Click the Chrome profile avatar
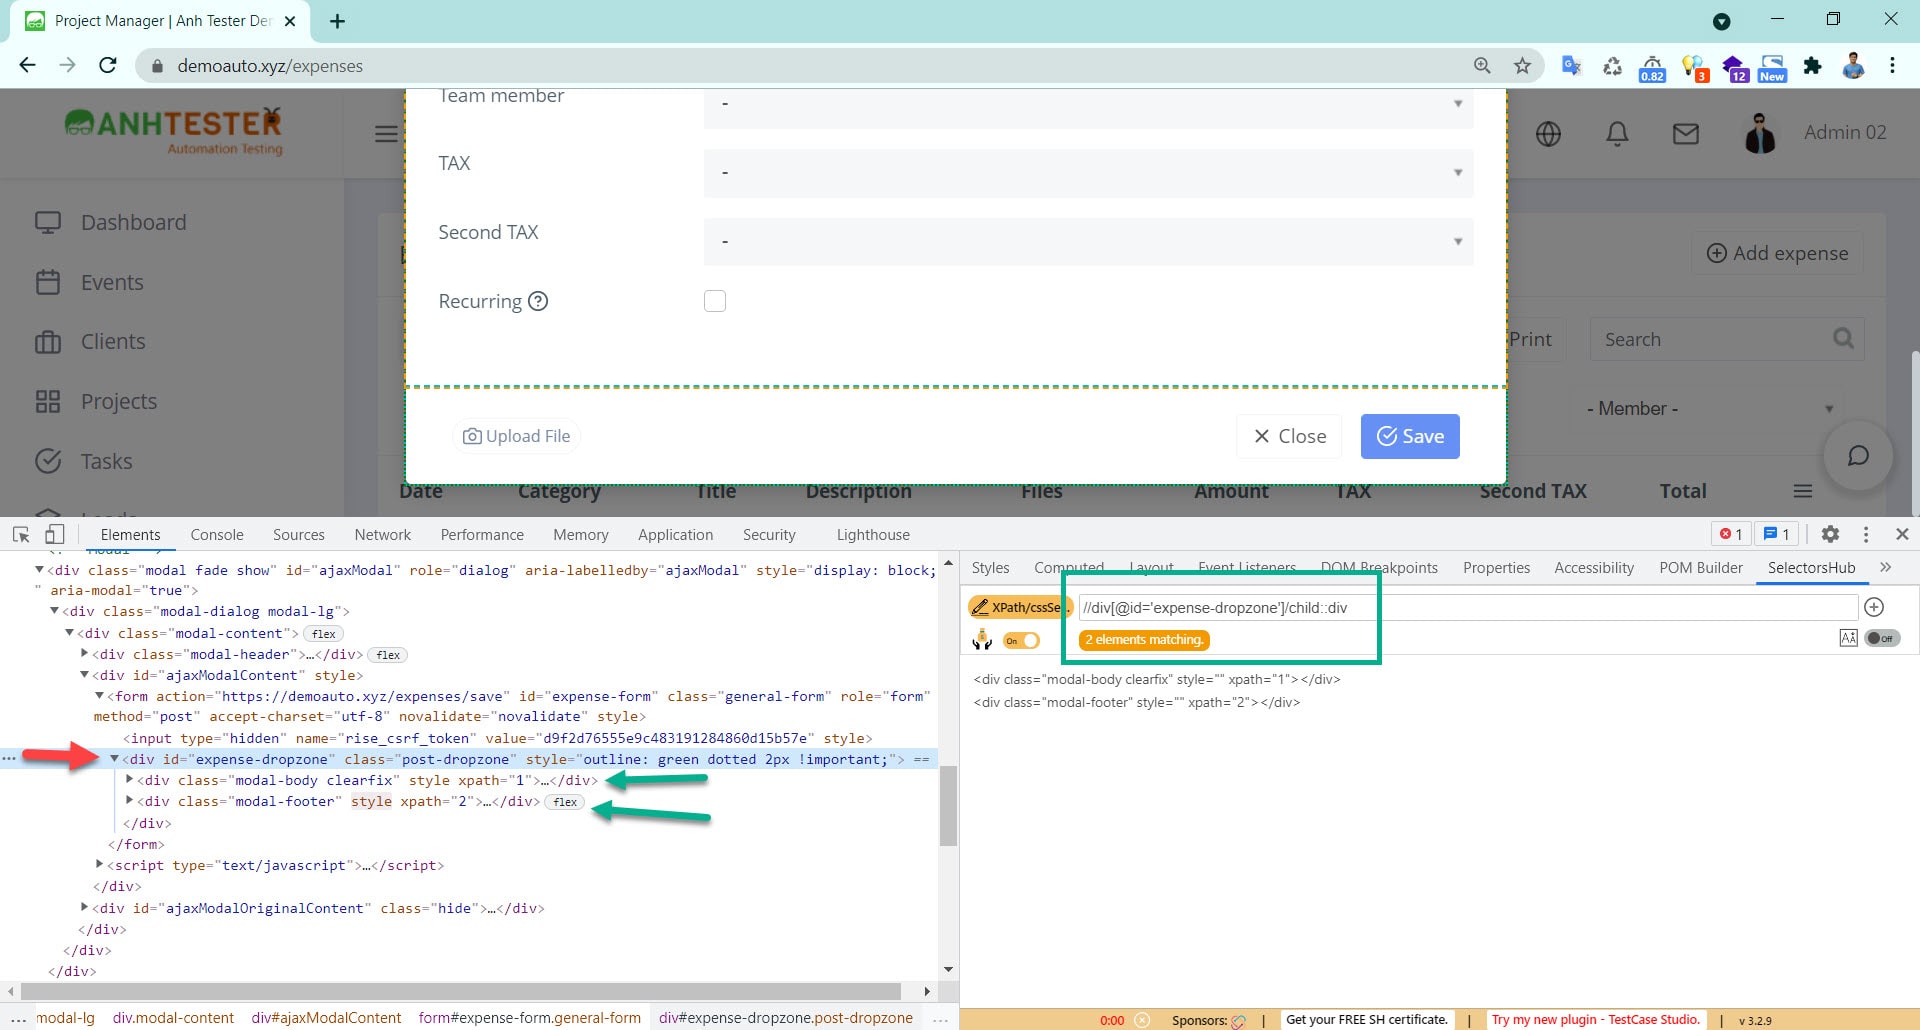 tap(1853, 66)
